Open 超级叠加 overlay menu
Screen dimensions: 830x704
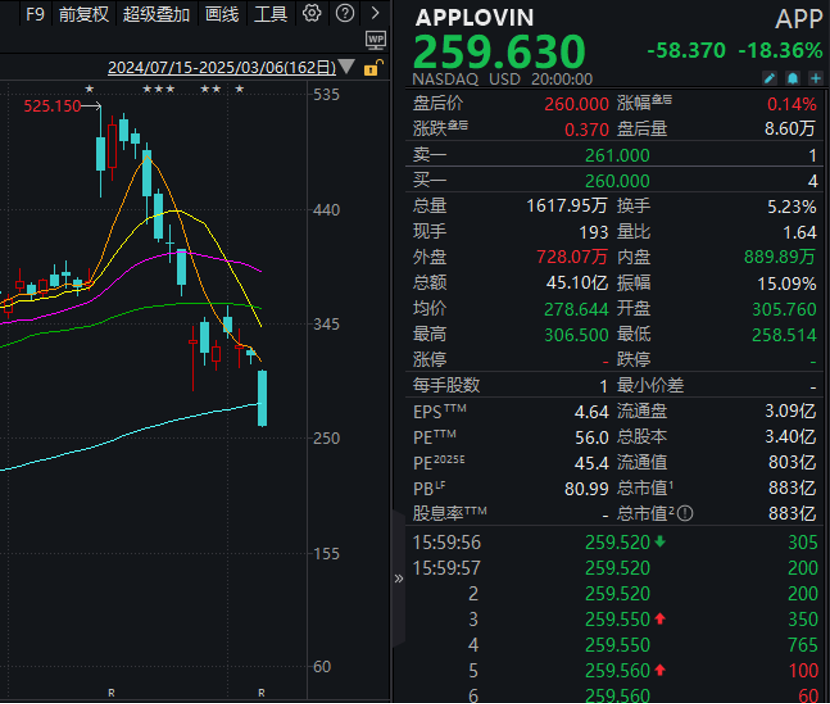pyautogui.click(x=156, y=14)
